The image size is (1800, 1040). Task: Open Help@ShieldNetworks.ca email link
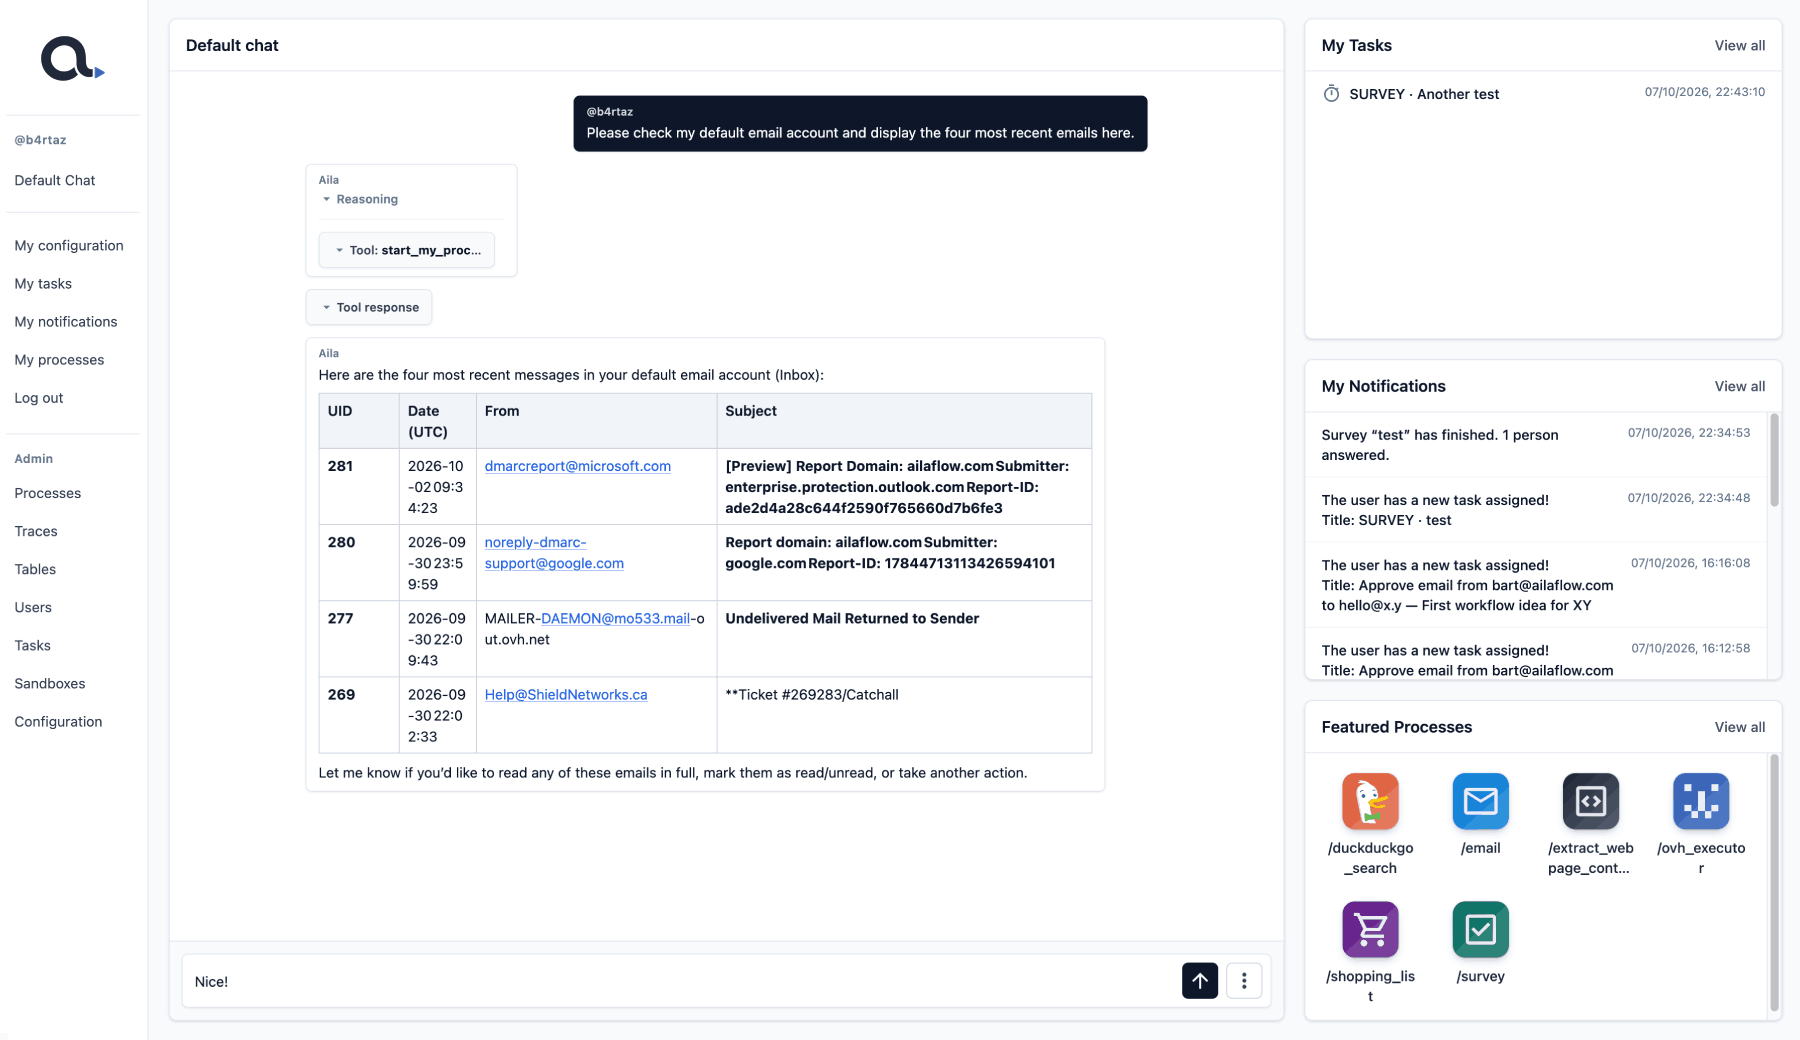pos(566,694)
